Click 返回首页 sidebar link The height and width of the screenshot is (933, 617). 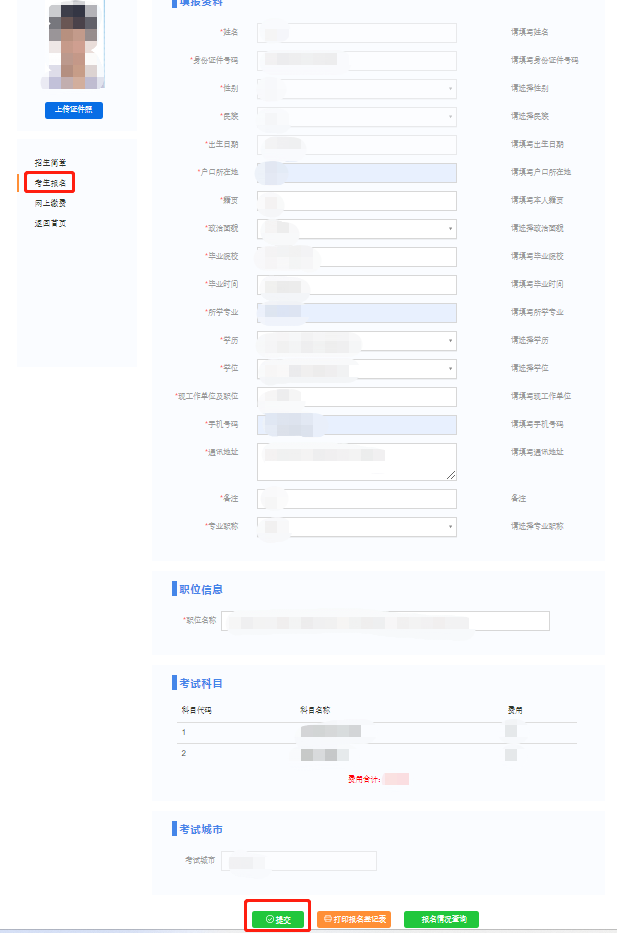tap(50, 223)
